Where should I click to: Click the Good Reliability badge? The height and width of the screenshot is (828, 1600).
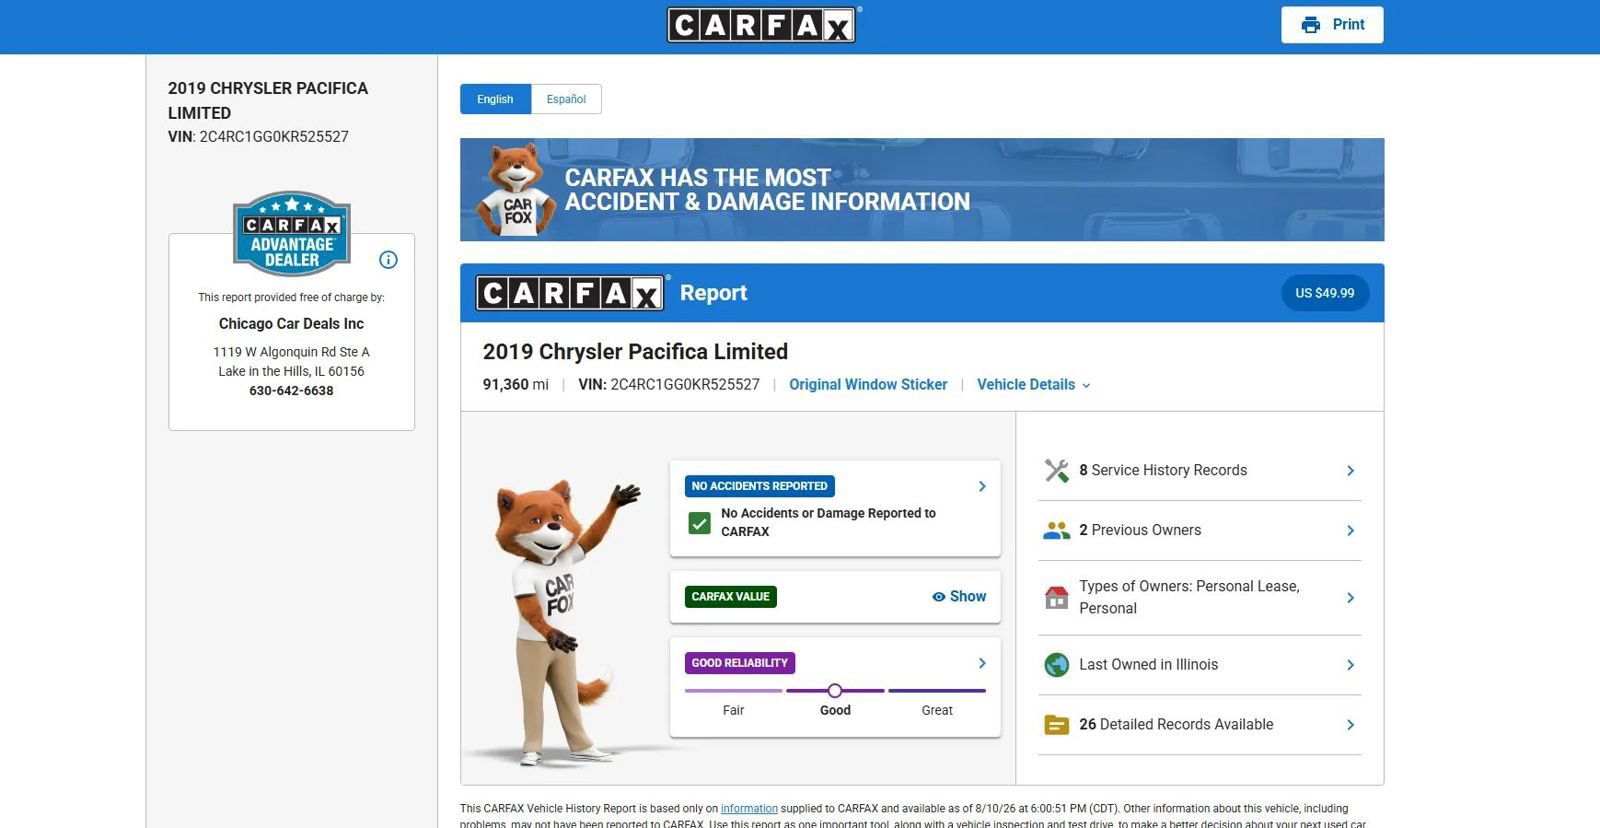pos(740,663)
